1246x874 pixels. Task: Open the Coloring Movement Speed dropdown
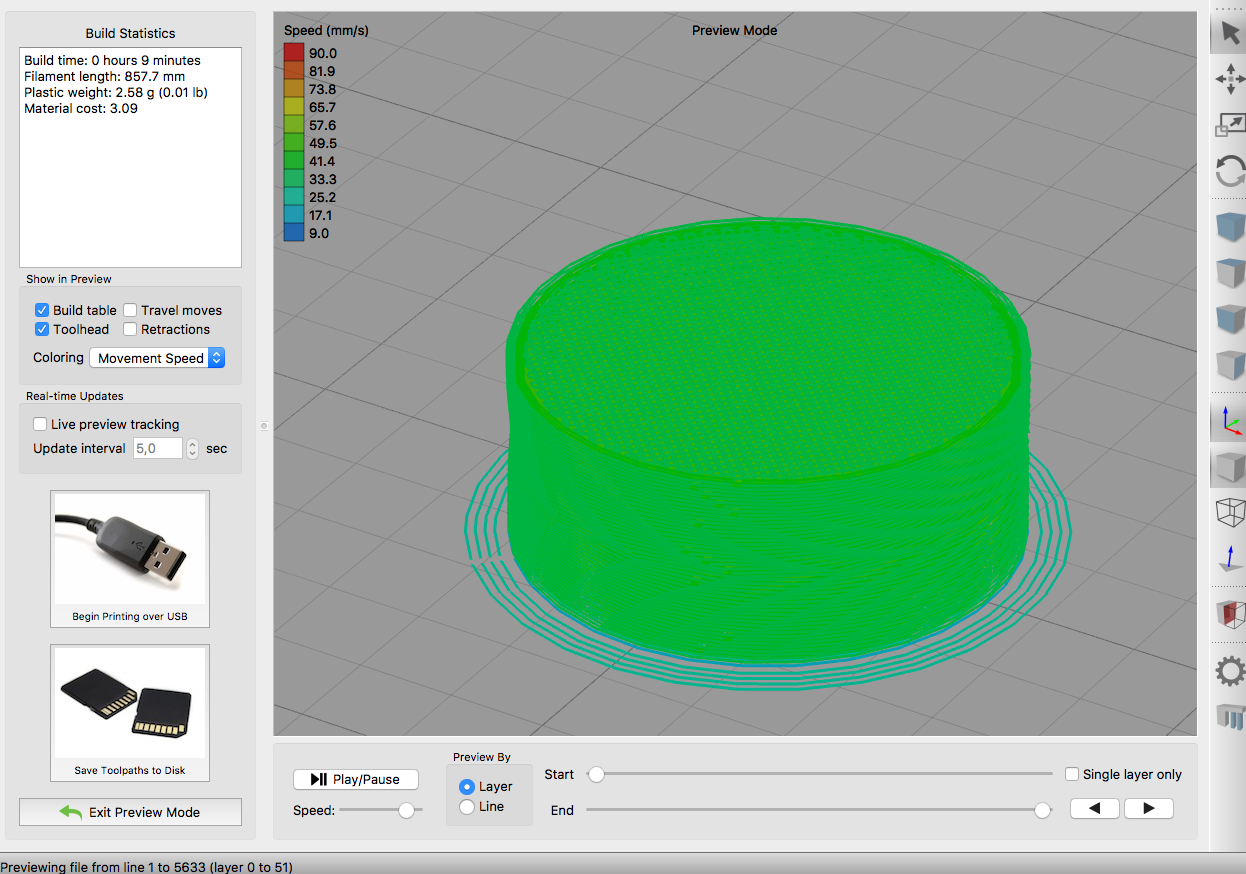[x=157, y=358]
